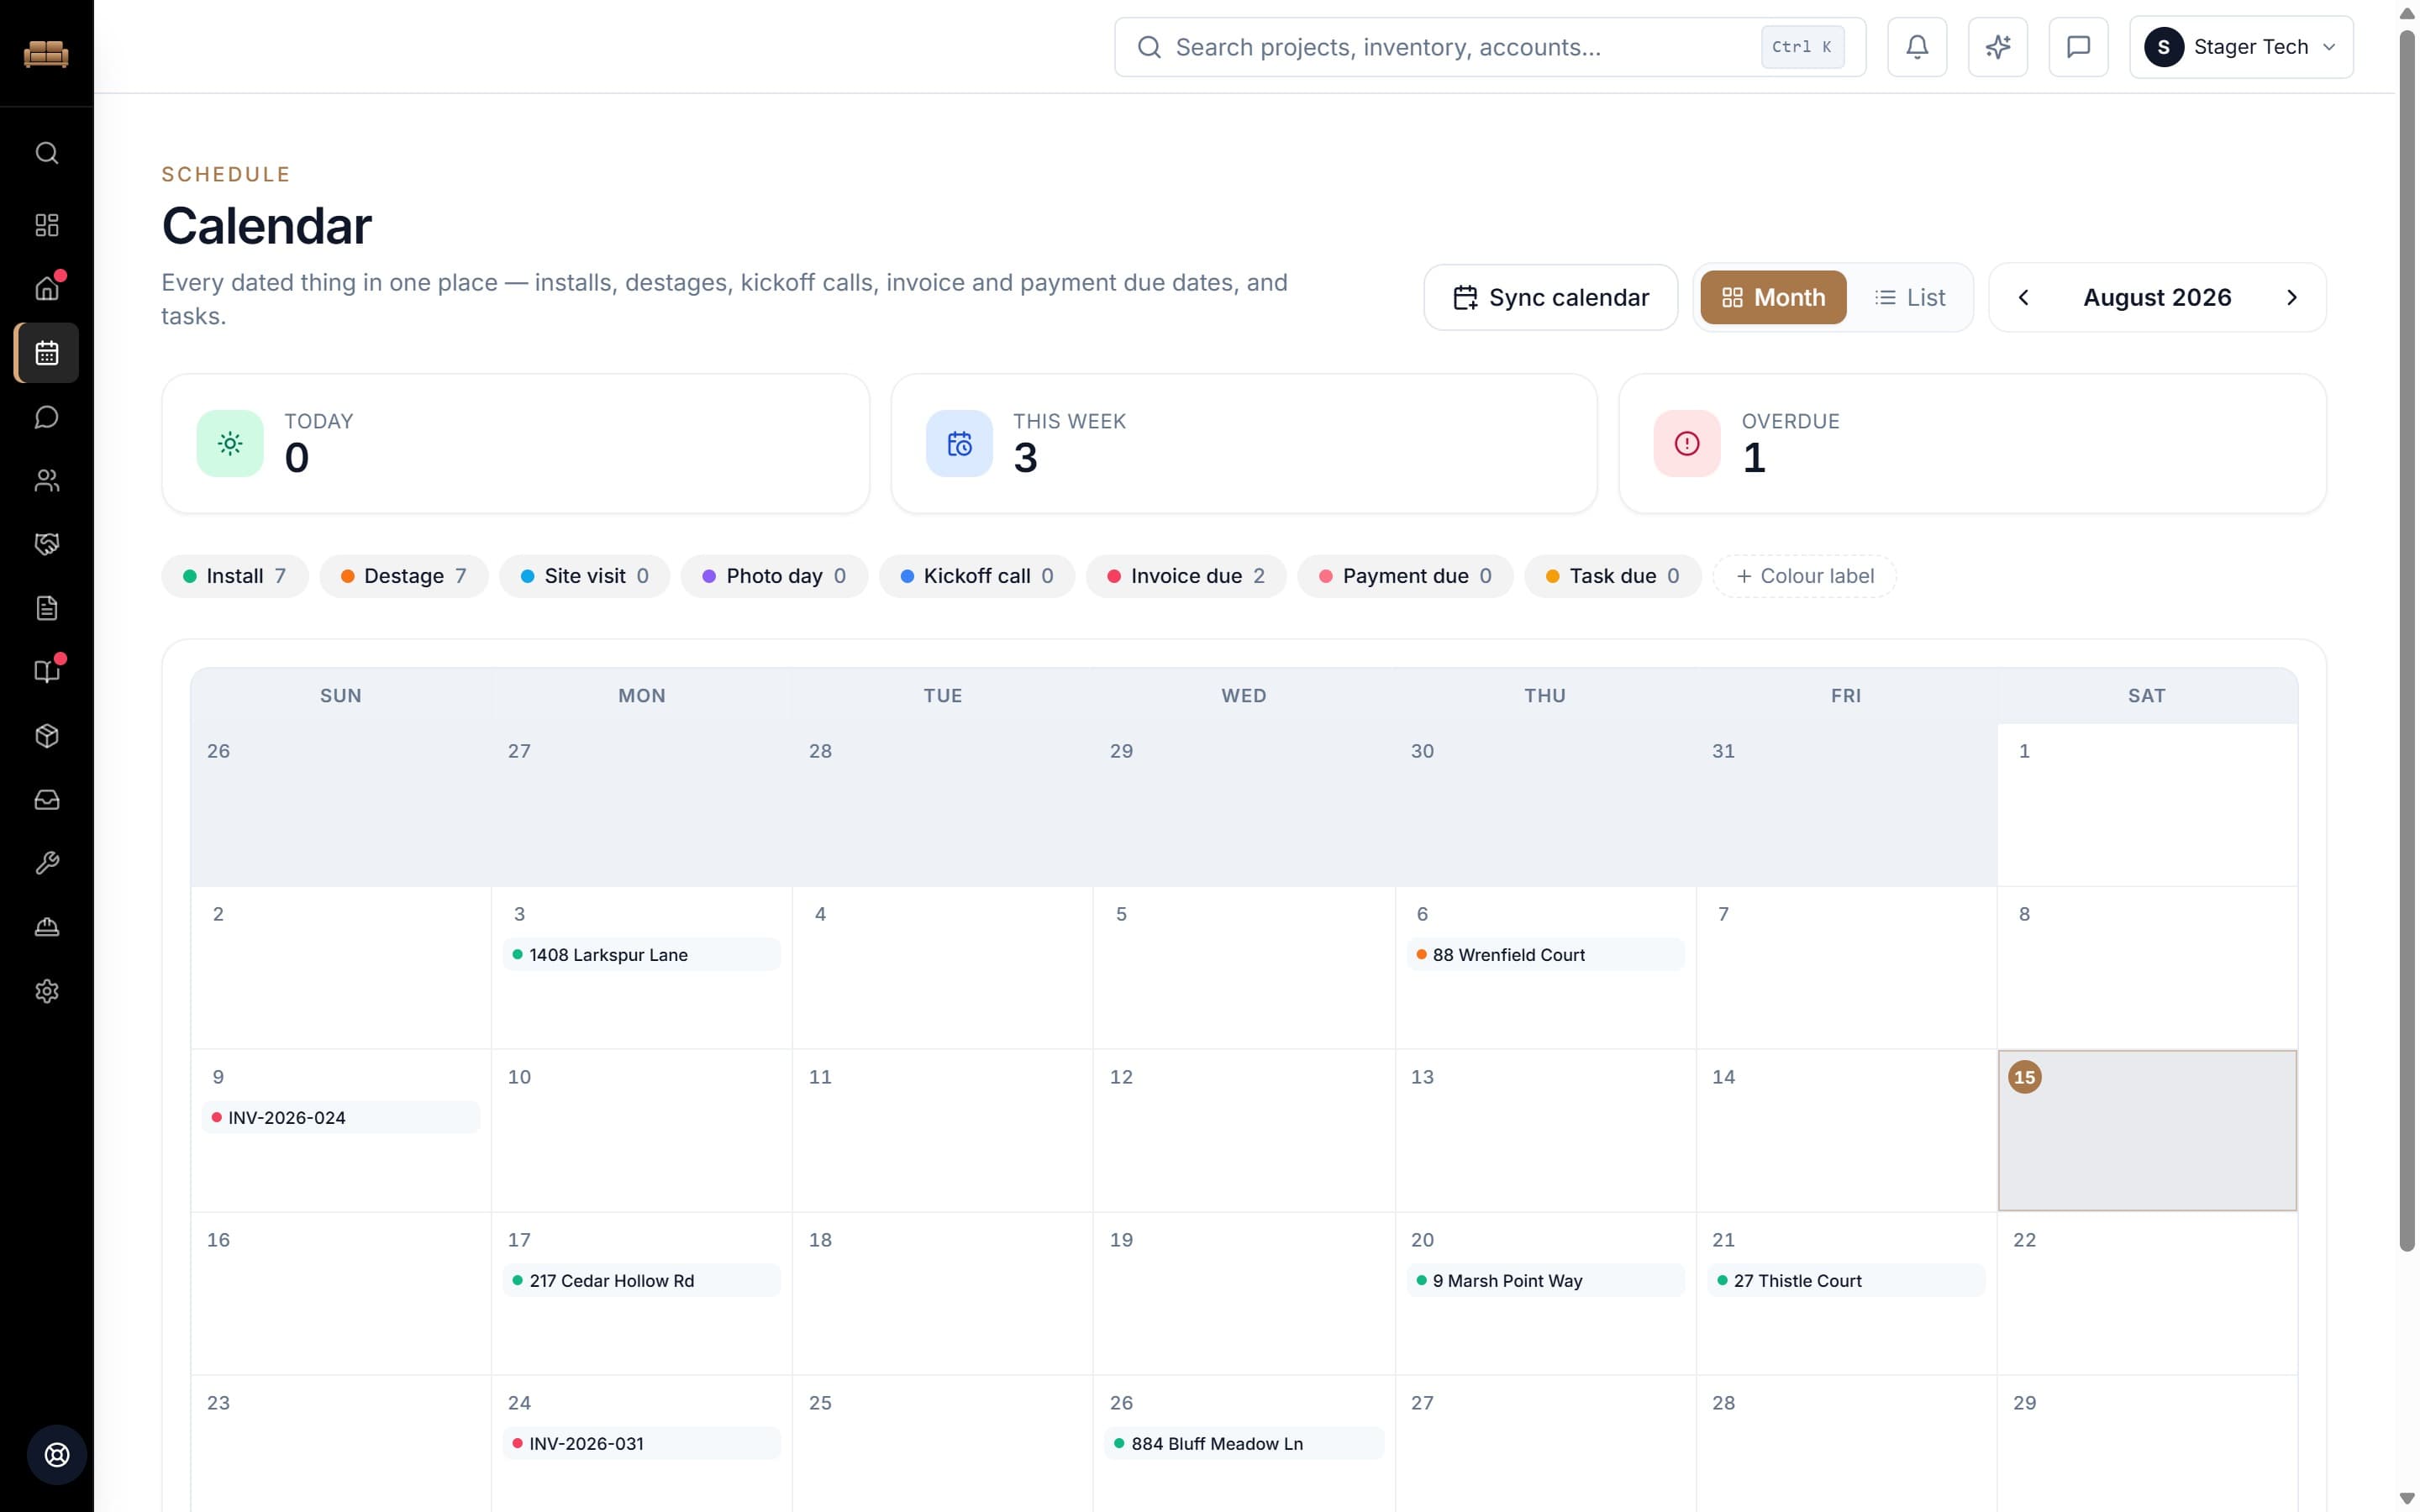Viewport: 2420px width, 1512px height.
Task: Open the settings gear icon in sidebar
Action: tap(47, 991)
